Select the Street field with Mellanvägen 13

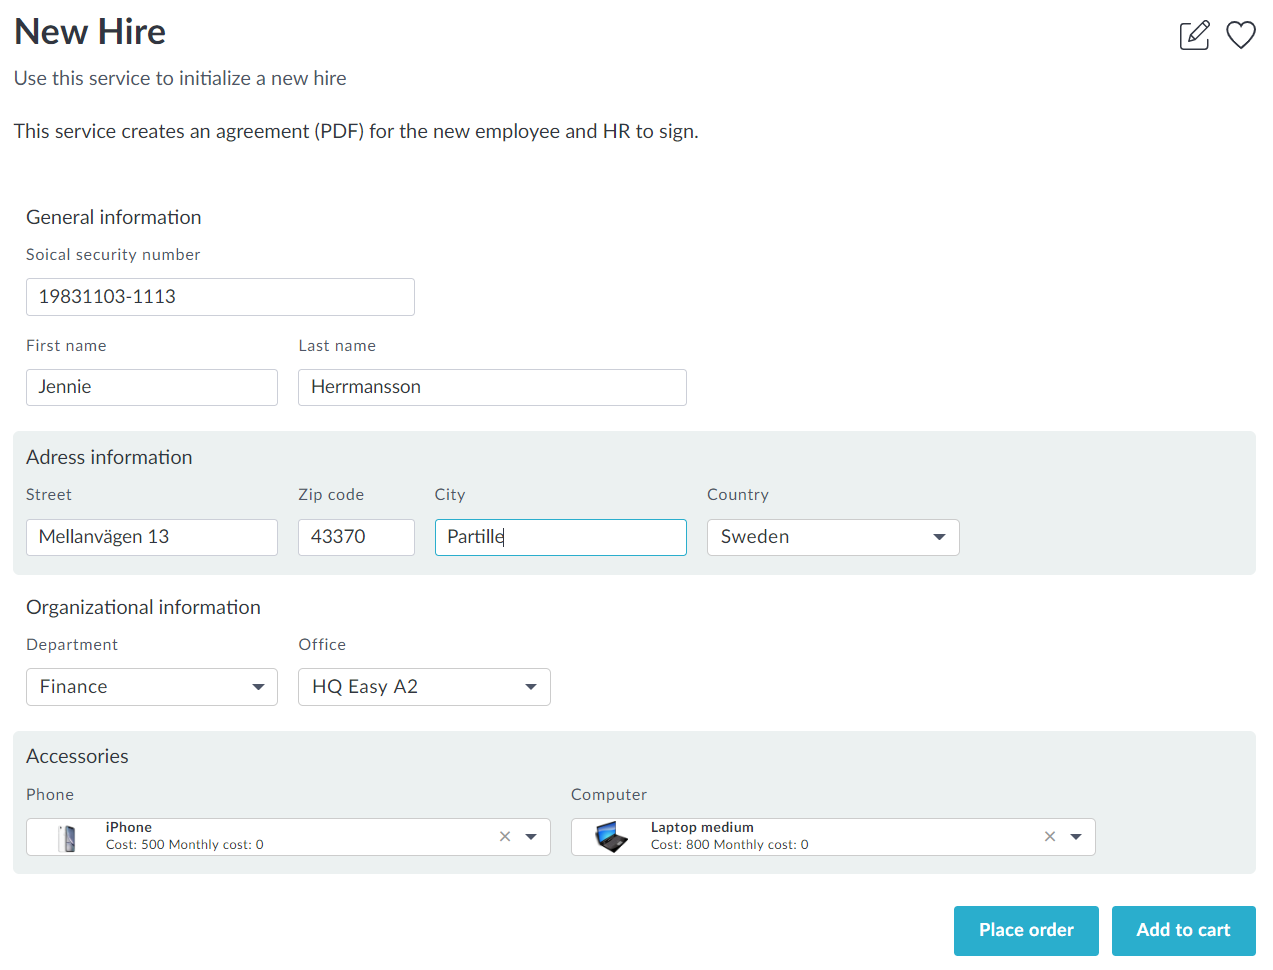tap(151, 537)
